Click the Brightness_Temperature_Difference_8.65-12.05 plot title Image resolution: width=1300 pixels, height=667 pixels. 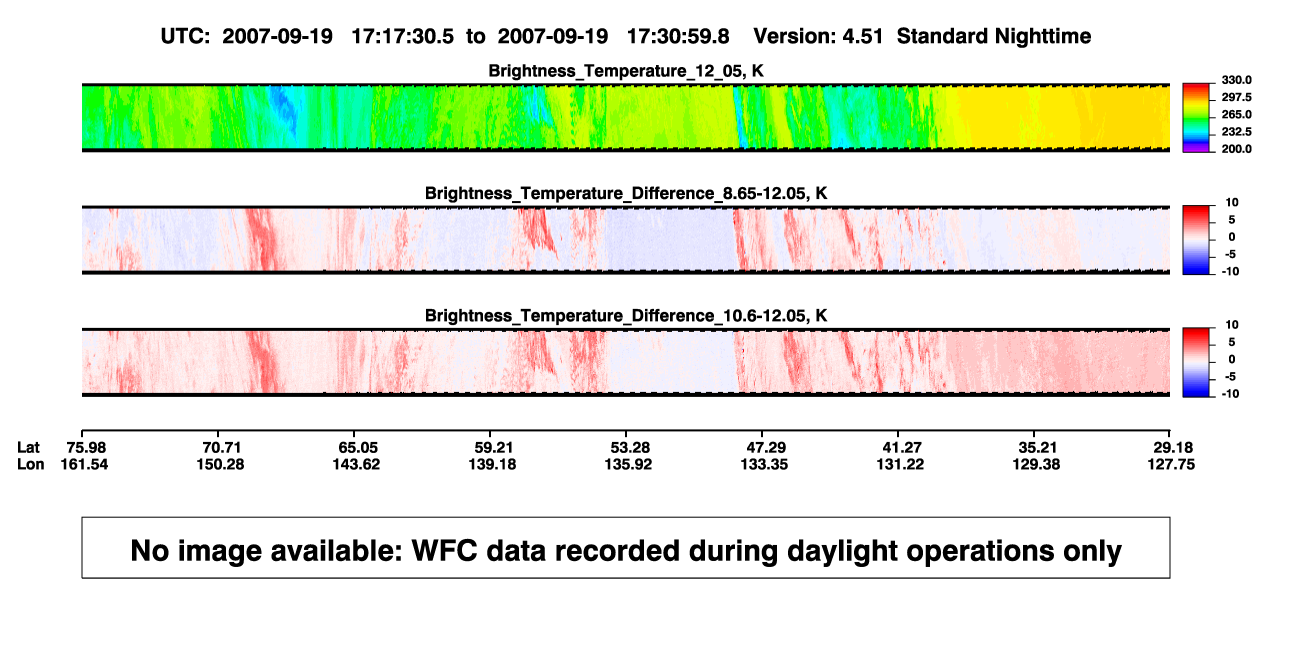pos(626,193)
